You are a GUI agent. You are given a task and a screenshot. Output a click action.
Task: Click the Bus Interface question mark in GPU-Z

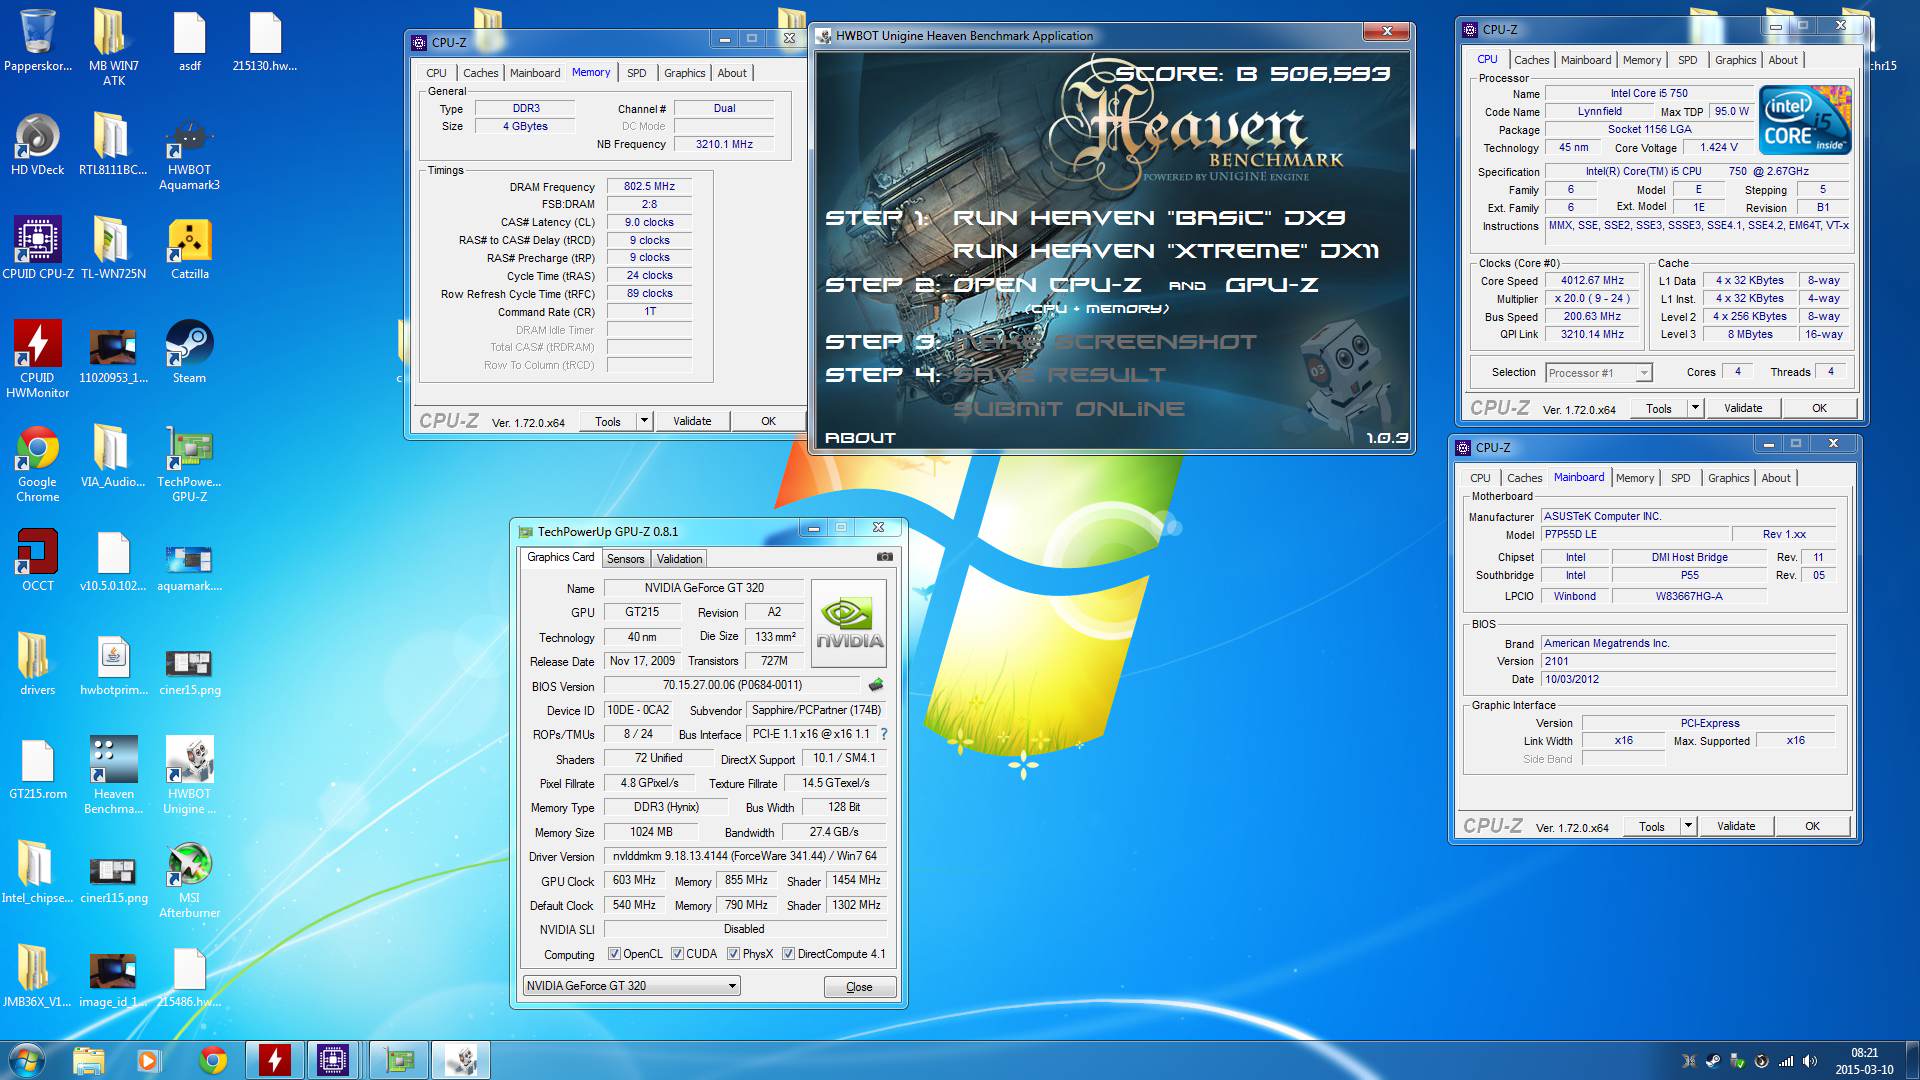click(884, 734)
